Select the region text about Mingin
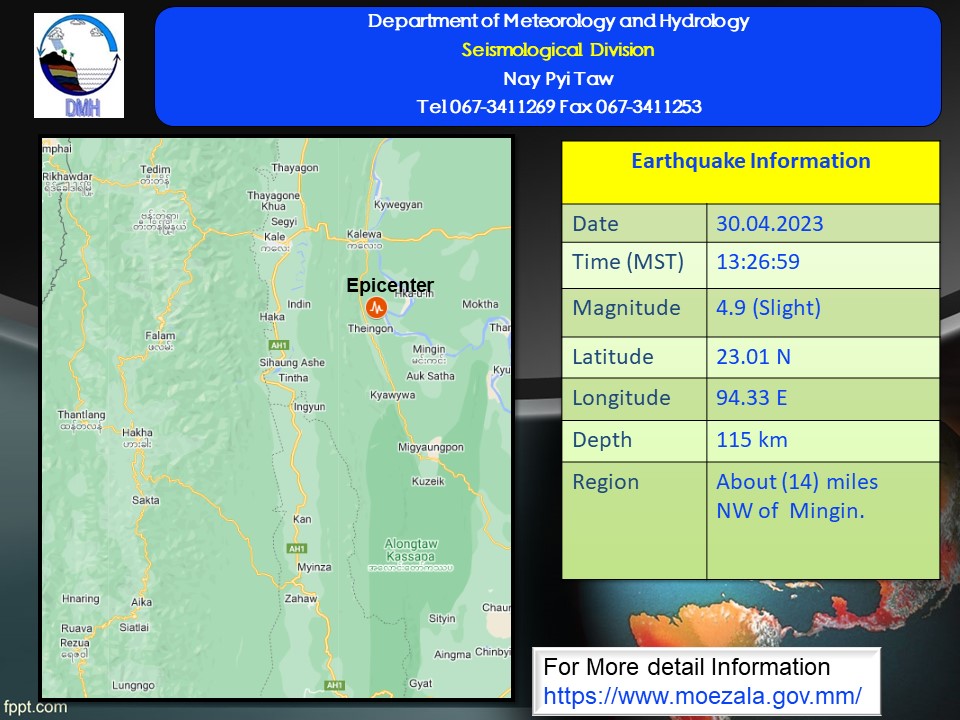Screen dimensions: 960x720 797,497
